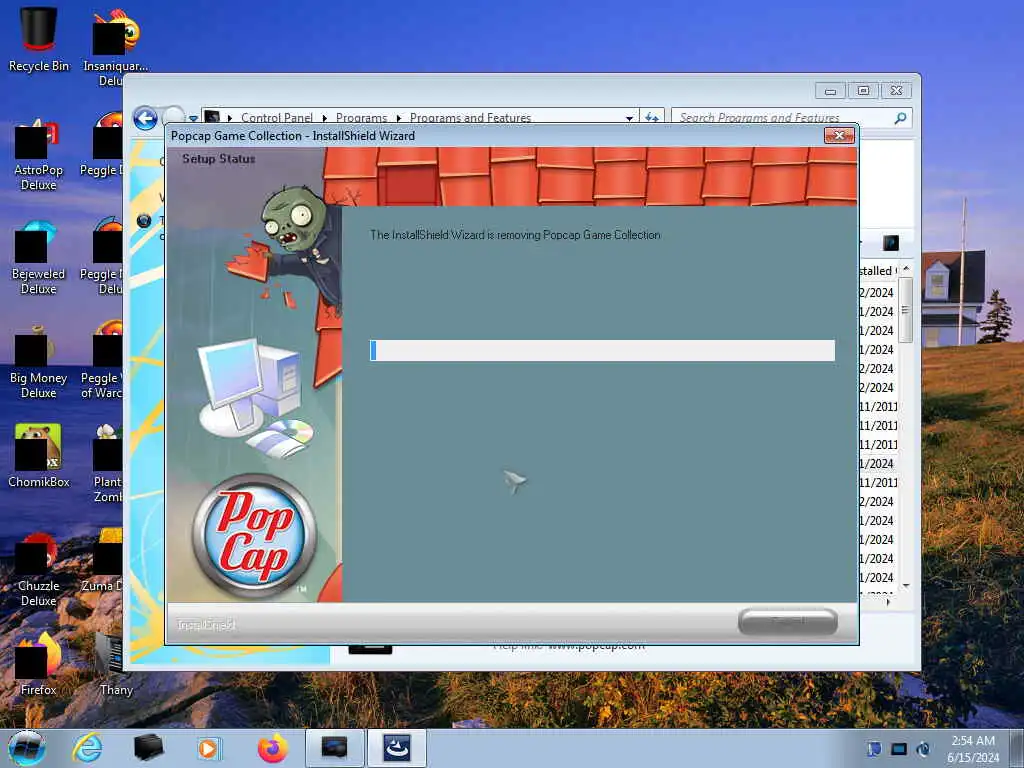Click the scrollbar down arrow in programs list
1024x768 pixels.
[905, 586]
